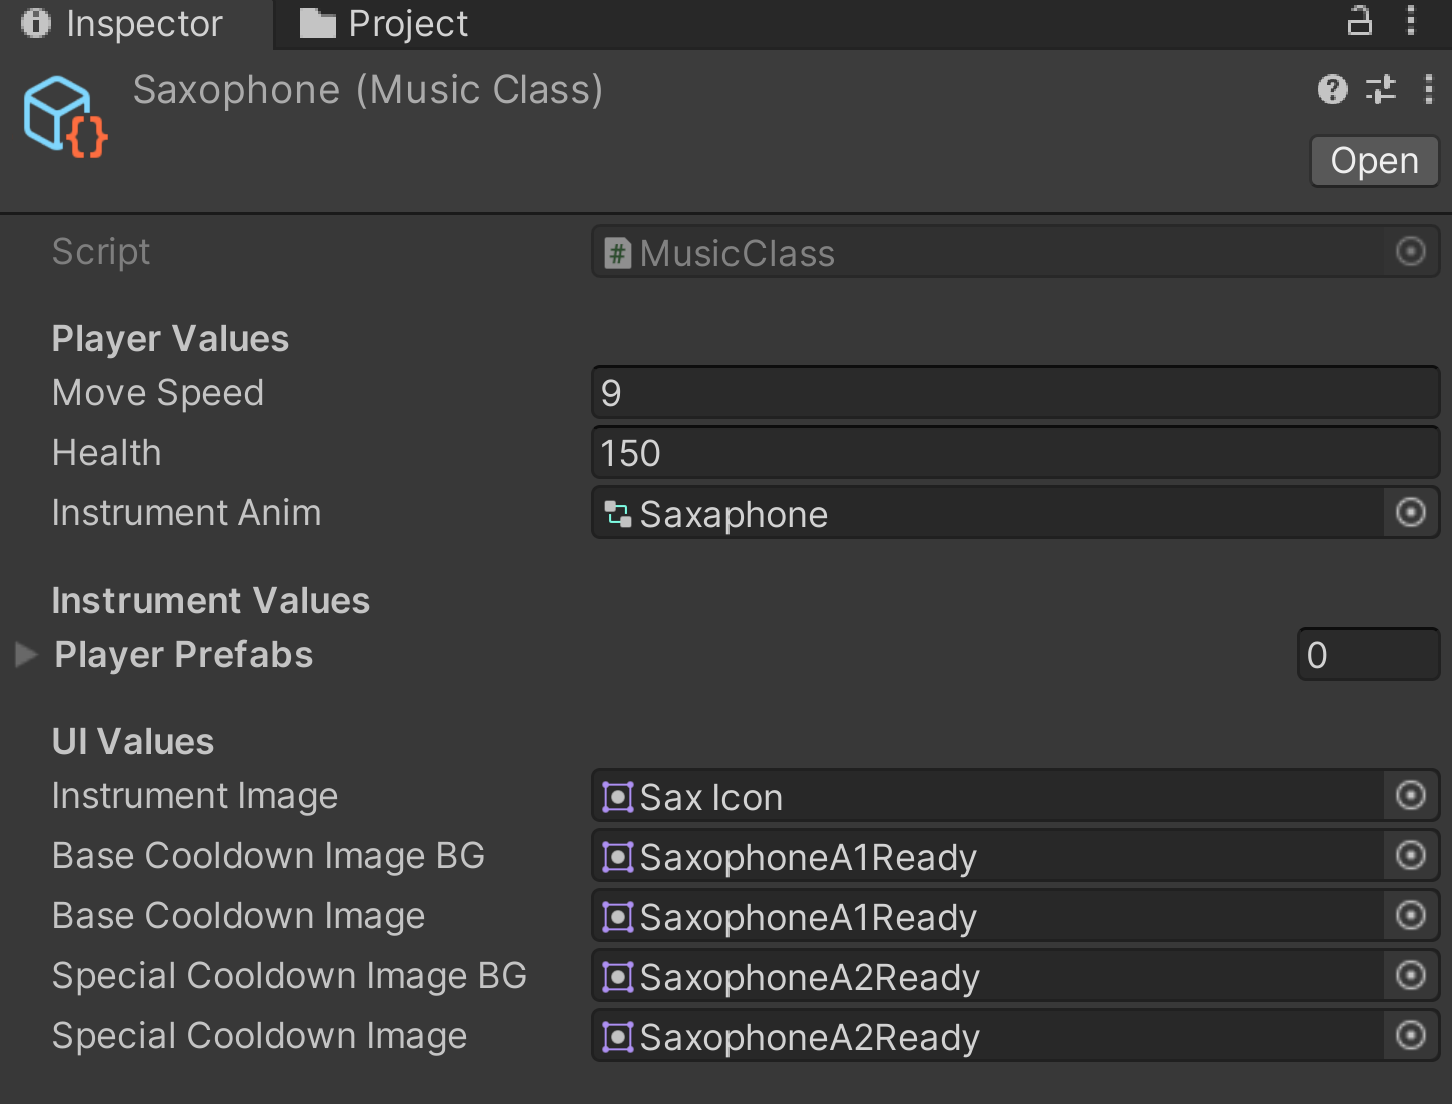Click the object picker for Special Cooldown Image
The height and width of the screenshot is (1104, 1452).
1410,1037
